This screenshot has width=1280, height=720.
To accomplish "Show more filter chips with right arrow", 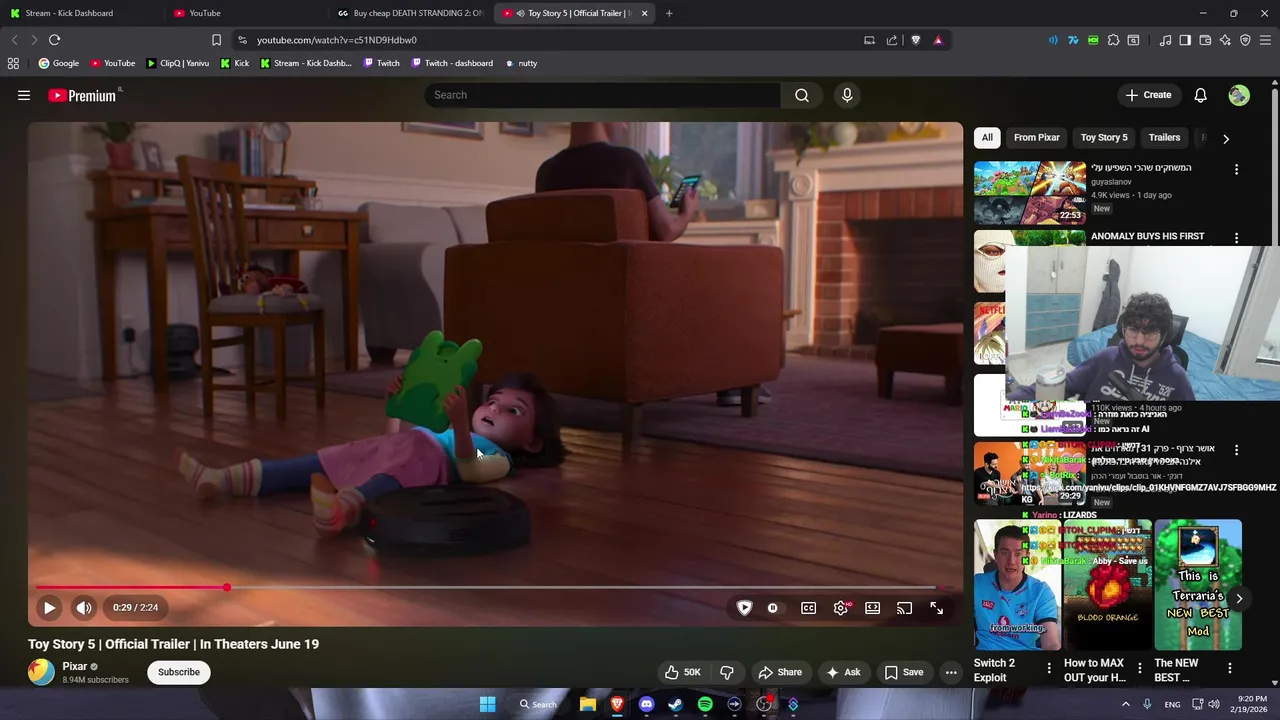I will pyautogui.click(x=1226, y=139).
